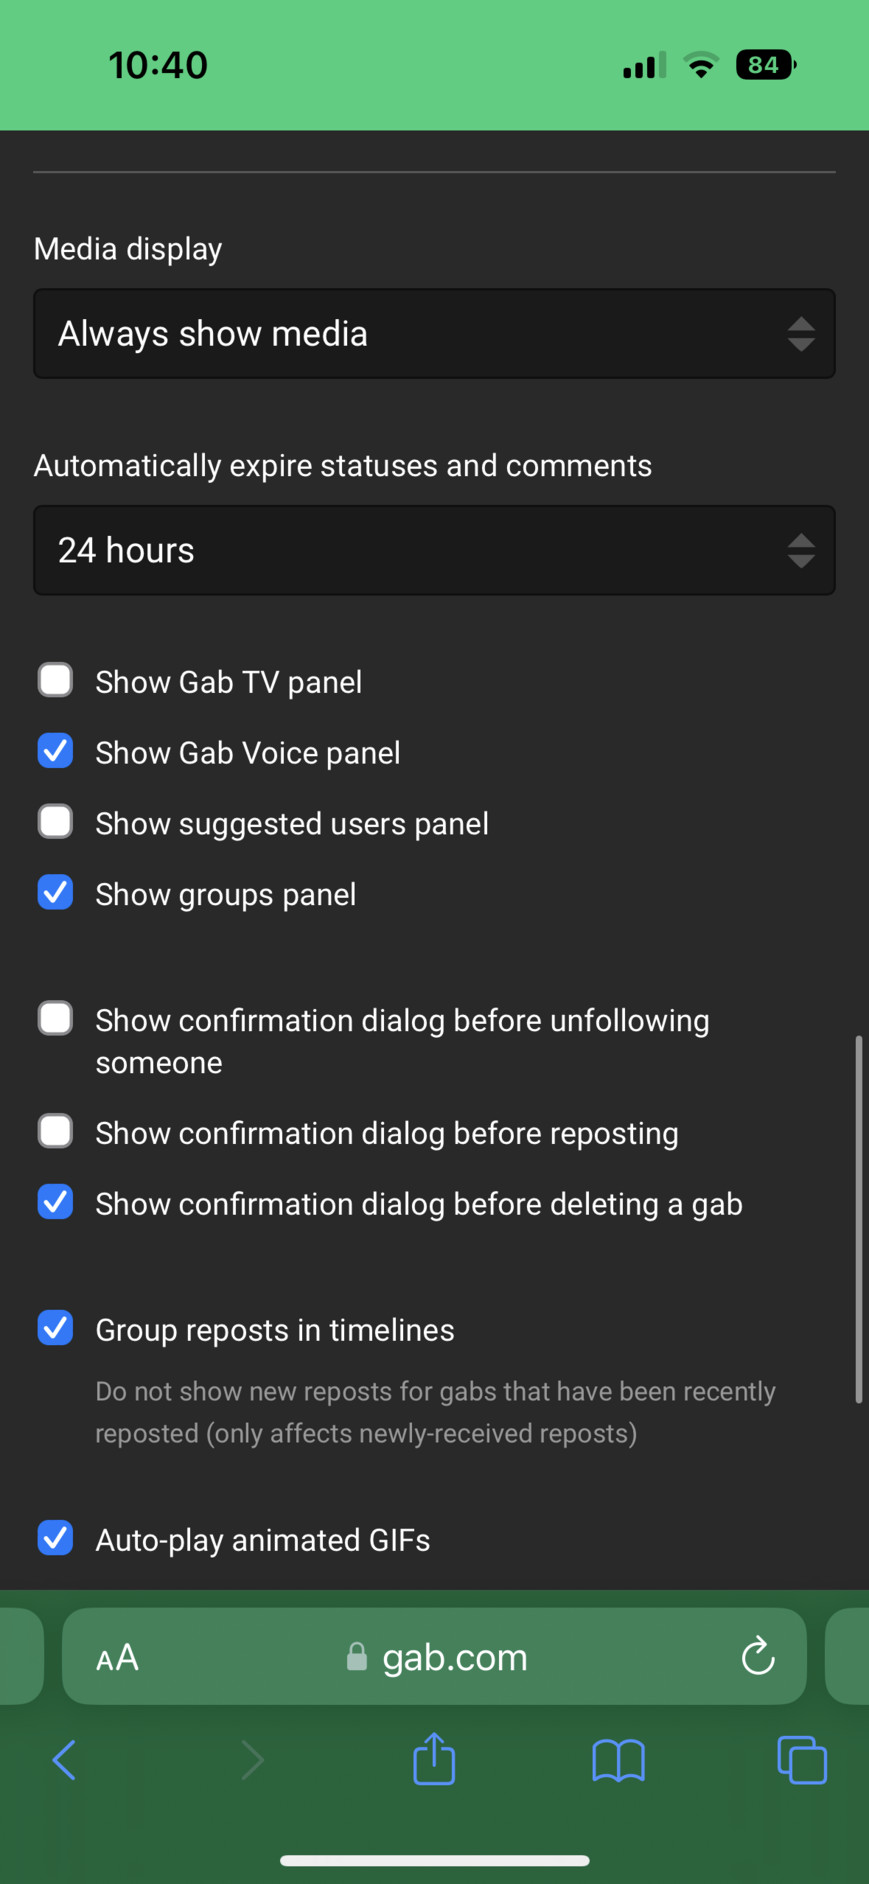Tap Safari back arrow icon
This screenshot has width=869, height=1884.
pos(64,1759)
